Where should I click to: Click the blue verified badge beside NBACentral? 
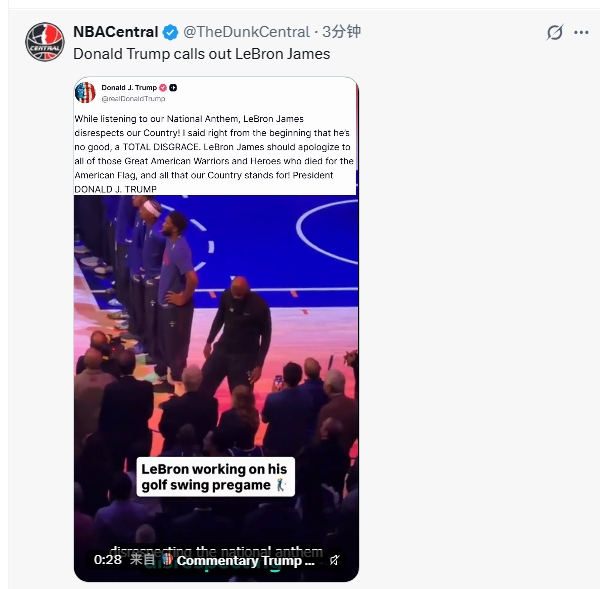(170, 32)
